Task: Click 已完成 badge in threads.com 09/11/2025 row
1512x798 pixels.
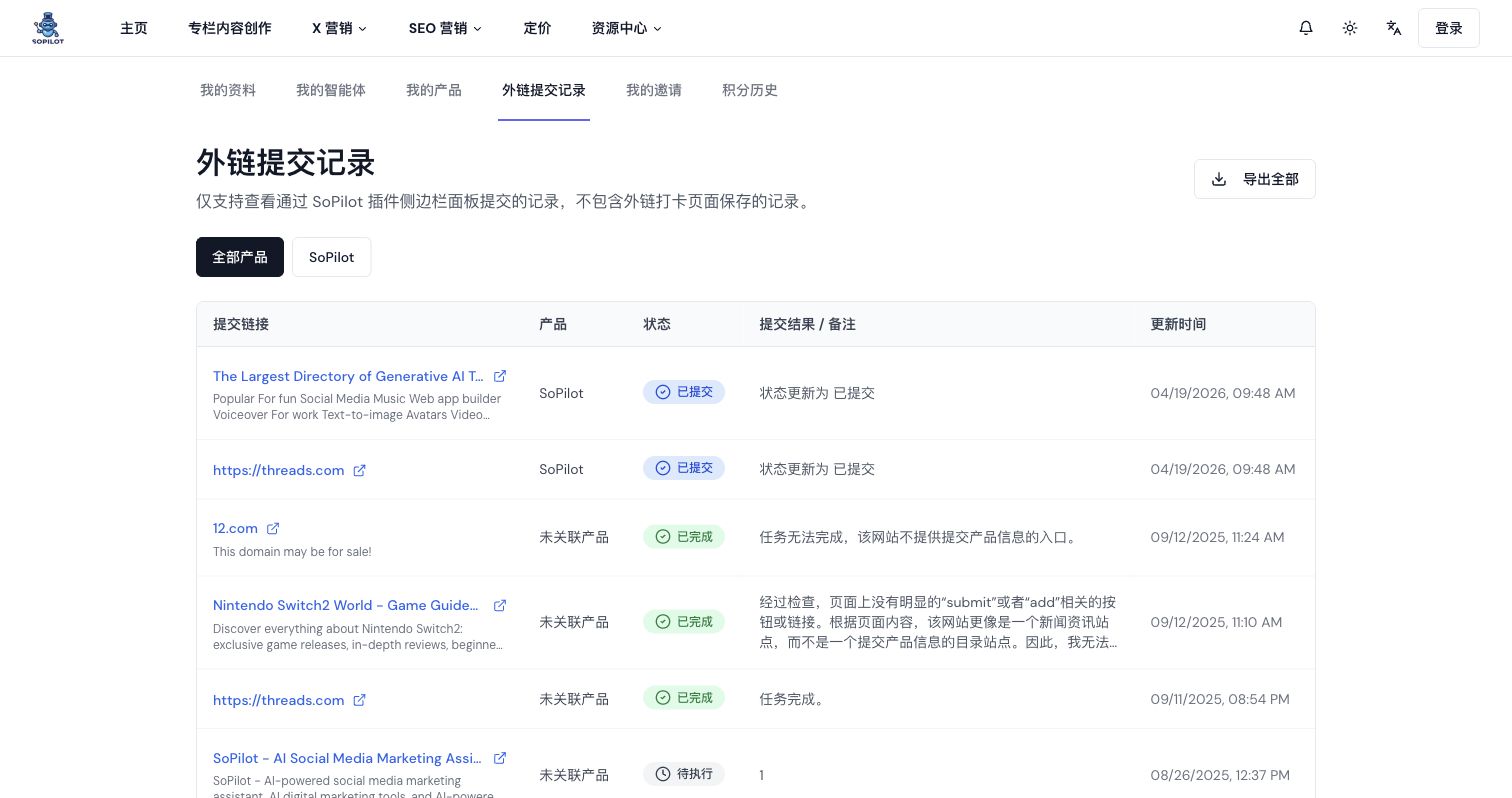Action: pos(684,698)
